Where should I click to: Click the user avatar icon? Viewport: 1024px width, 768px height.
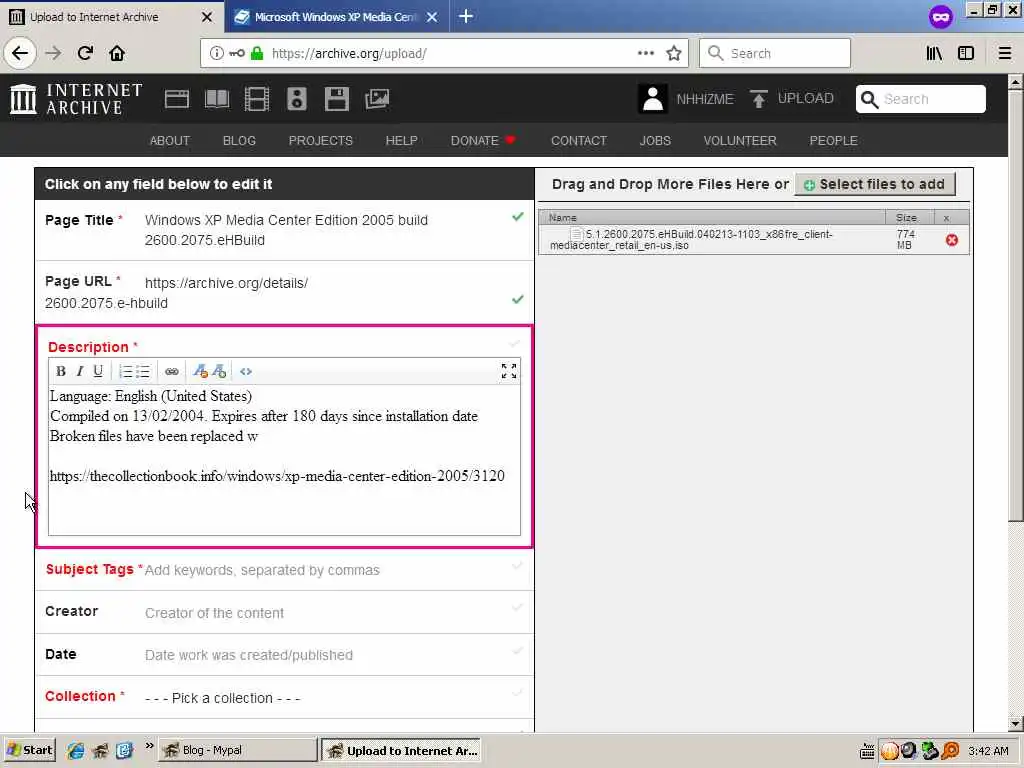pos(652,99)
